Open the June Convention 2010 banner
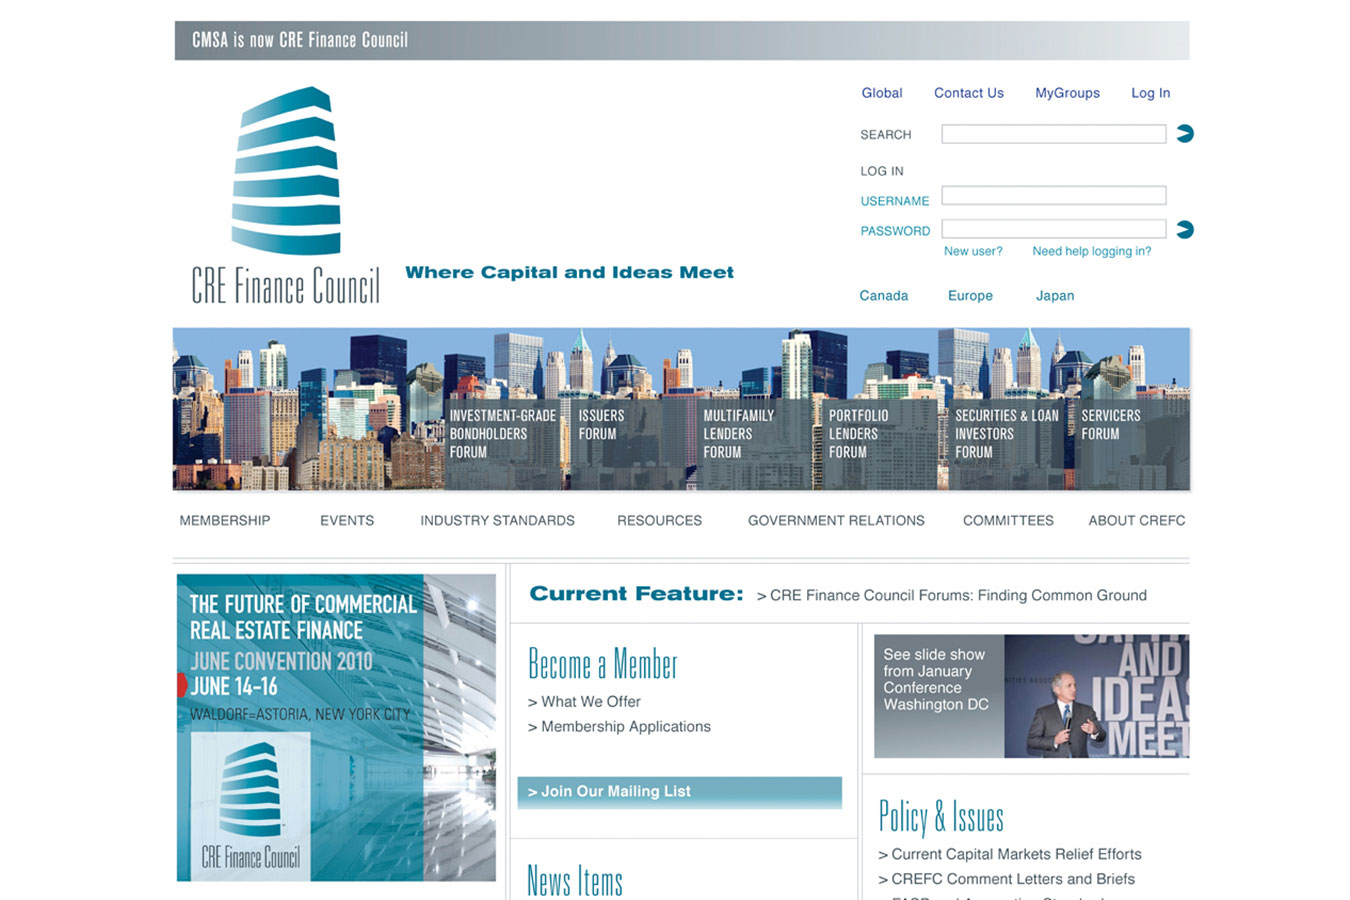Viewport: 1350px width, 900px height. pos(336,727)
